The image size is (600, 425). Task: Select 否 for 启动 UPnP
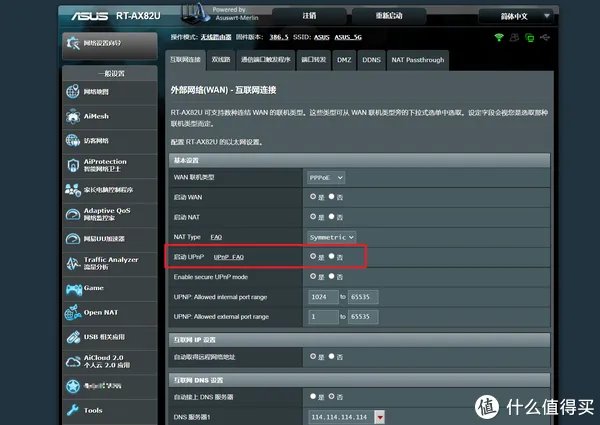point(331,256)
